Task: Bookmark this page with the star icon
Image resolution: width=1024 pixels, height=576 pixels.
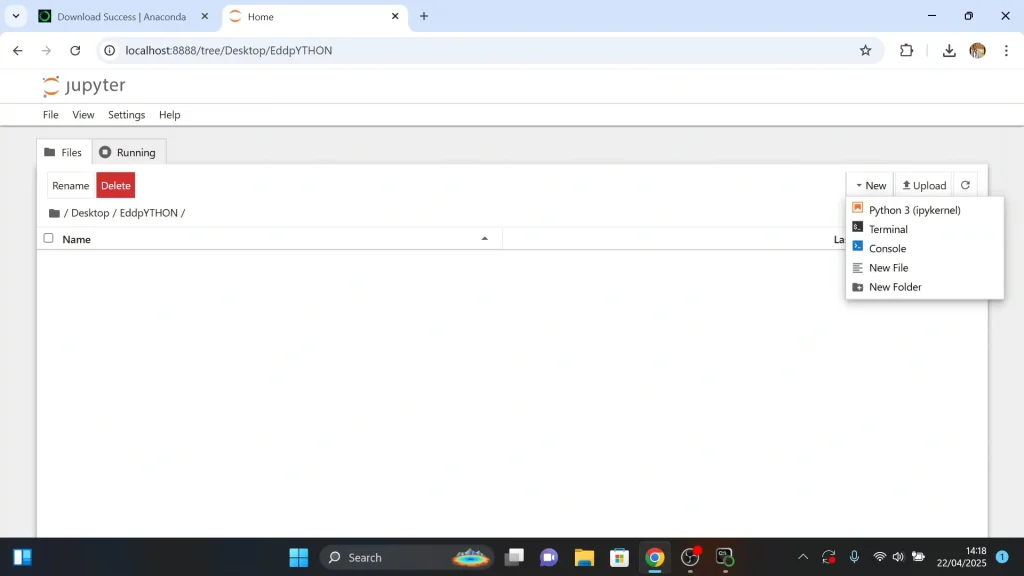Action: point(866,51)
